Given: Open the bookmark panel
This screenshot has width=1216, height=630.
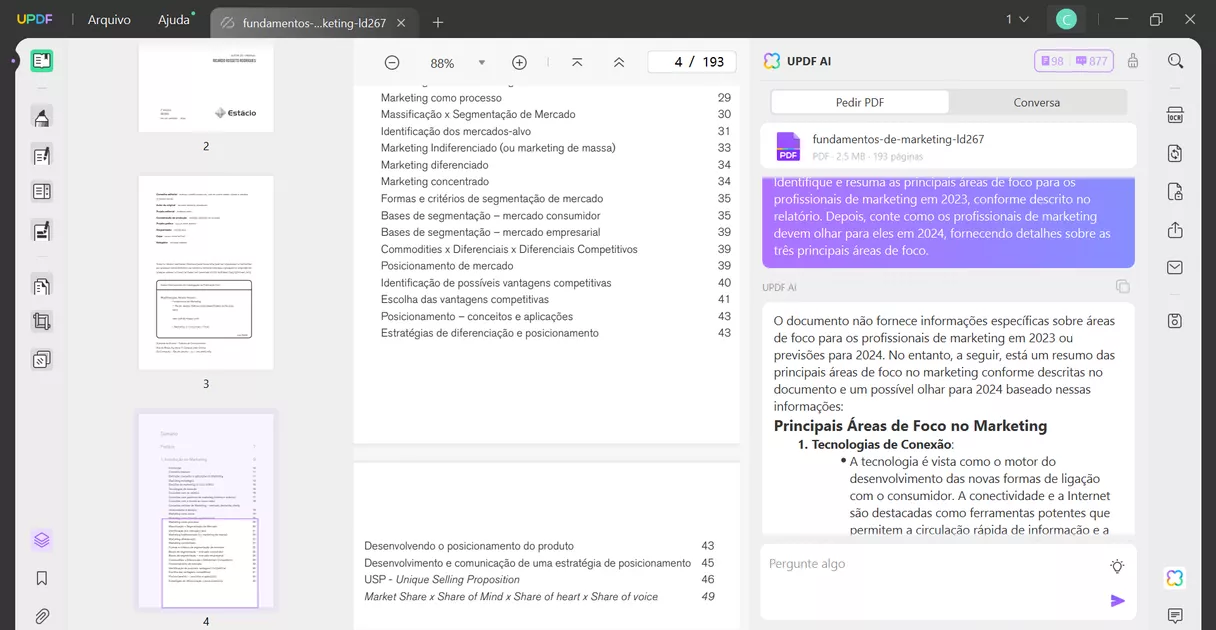Looking at the screenshot, I should [x=41, y=577].
